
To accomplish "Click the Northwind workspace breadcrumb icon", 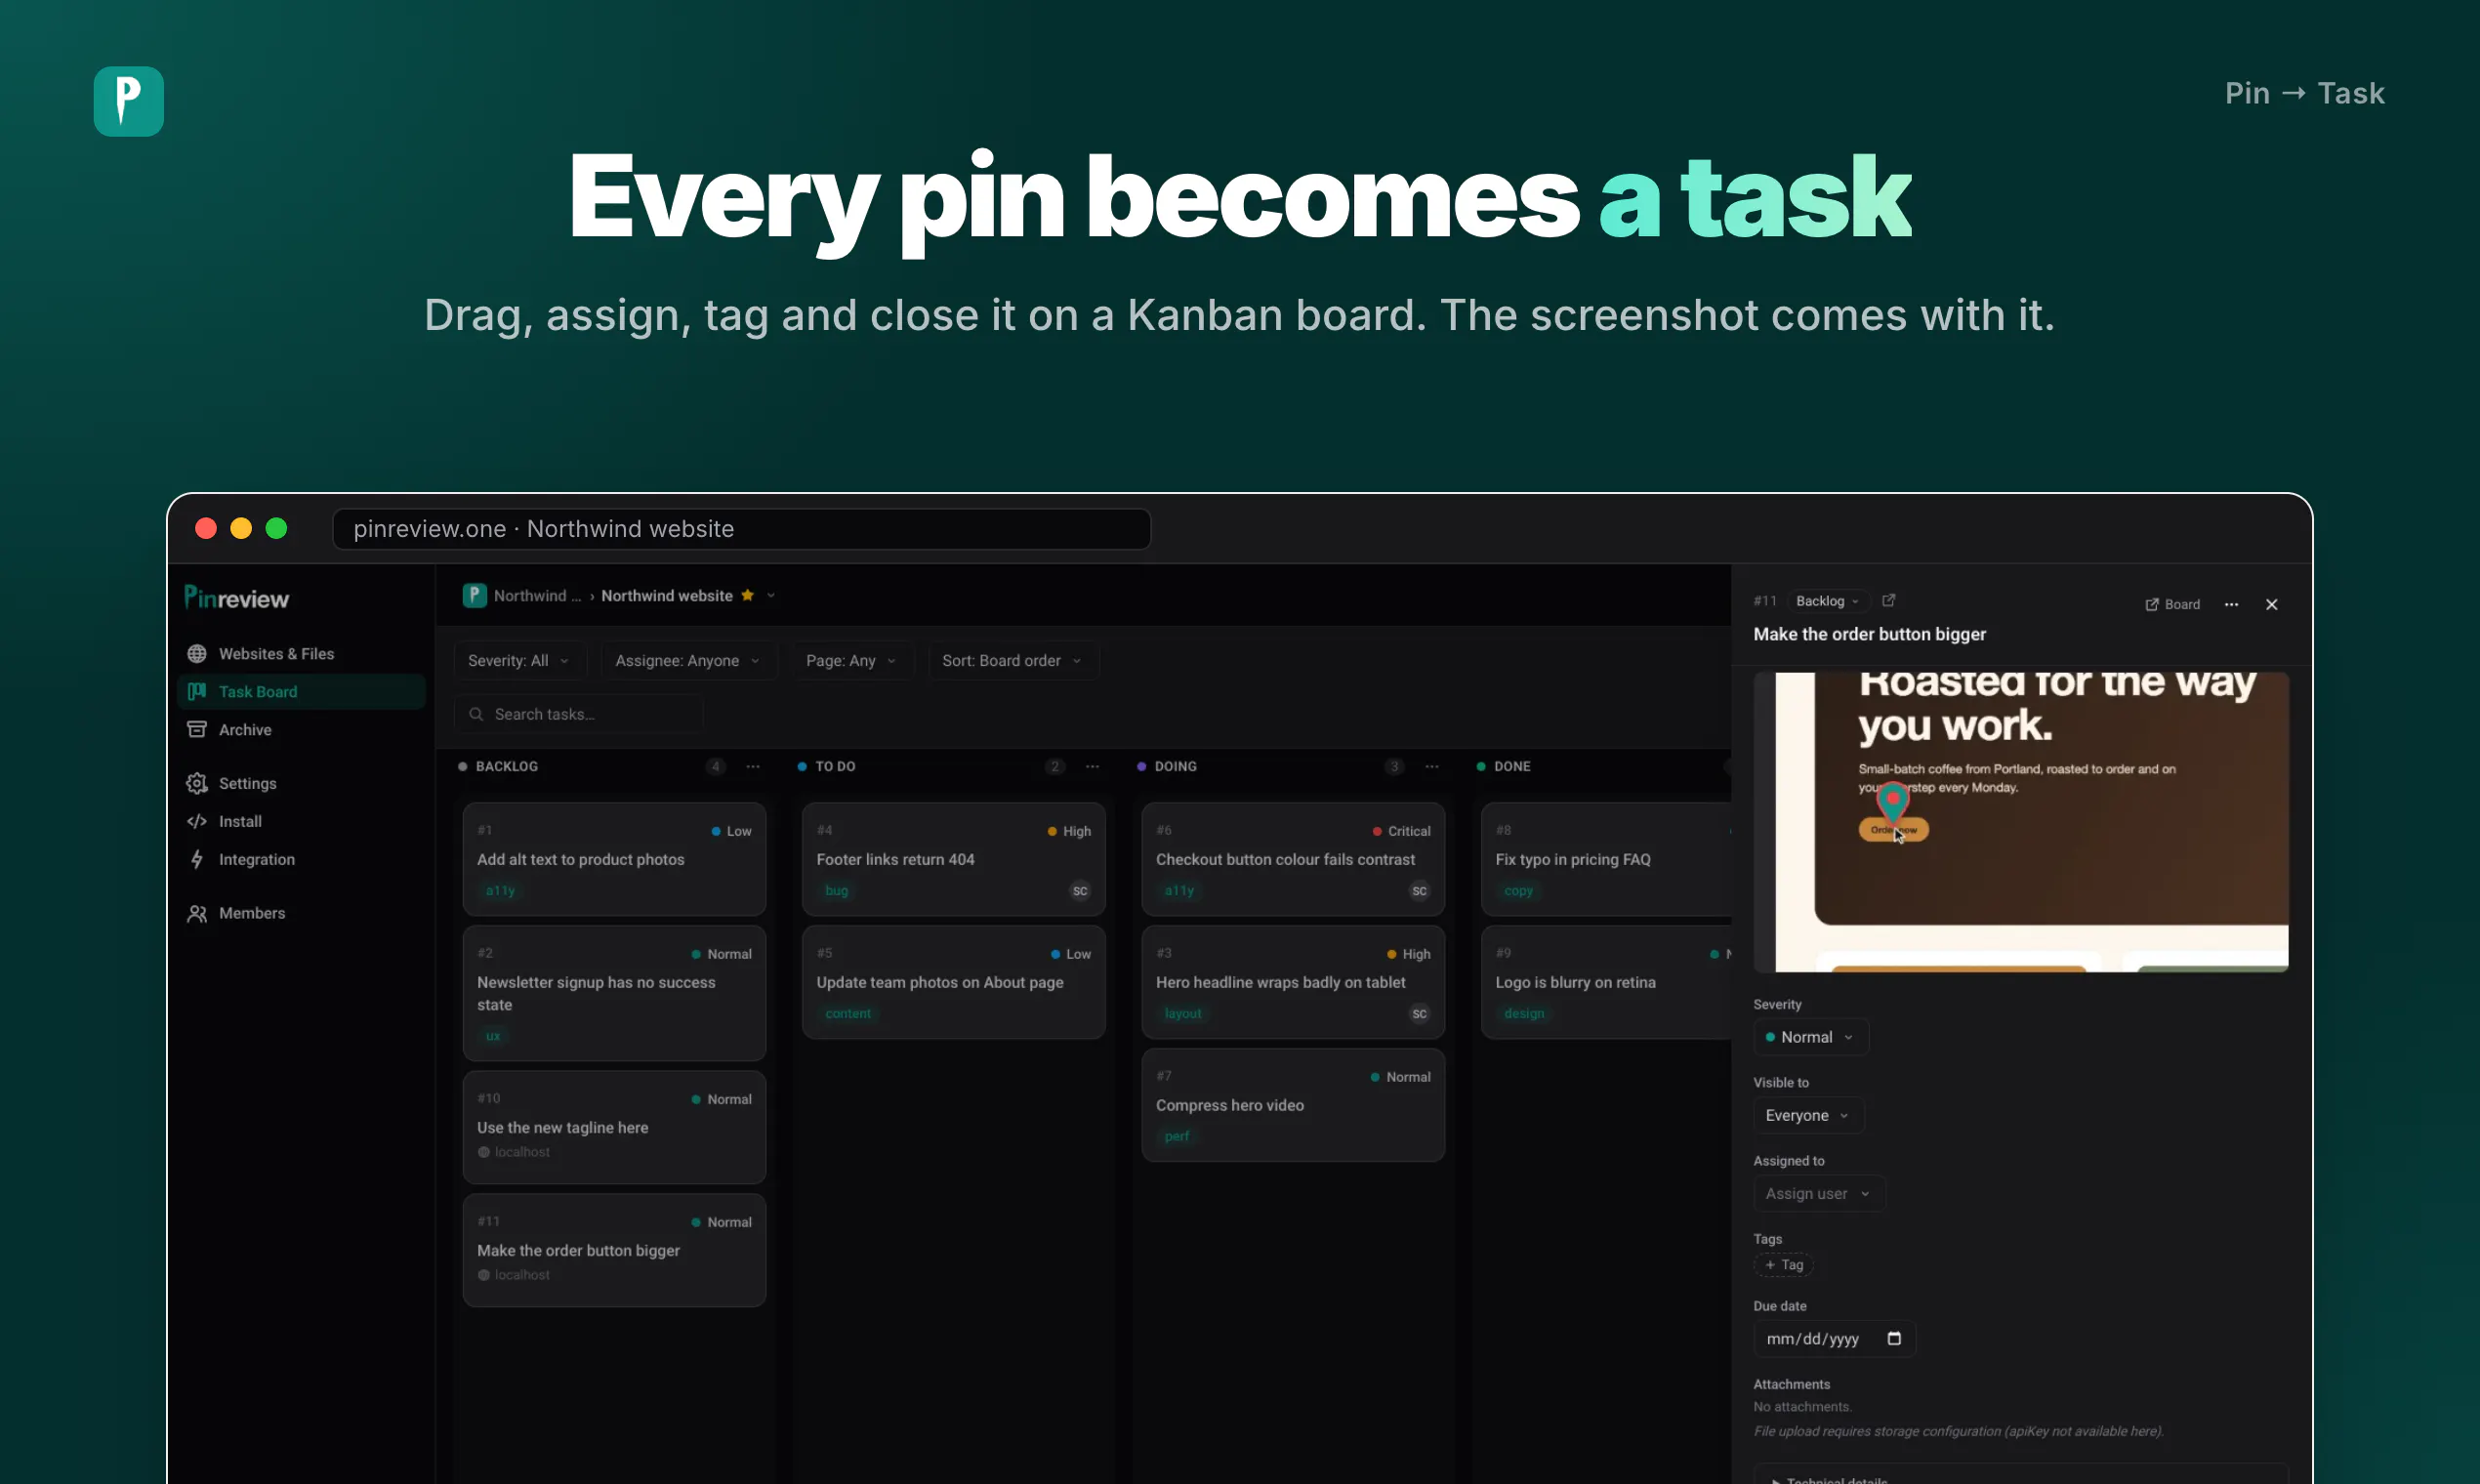I will pyautogui.click(x=475, y=595).
